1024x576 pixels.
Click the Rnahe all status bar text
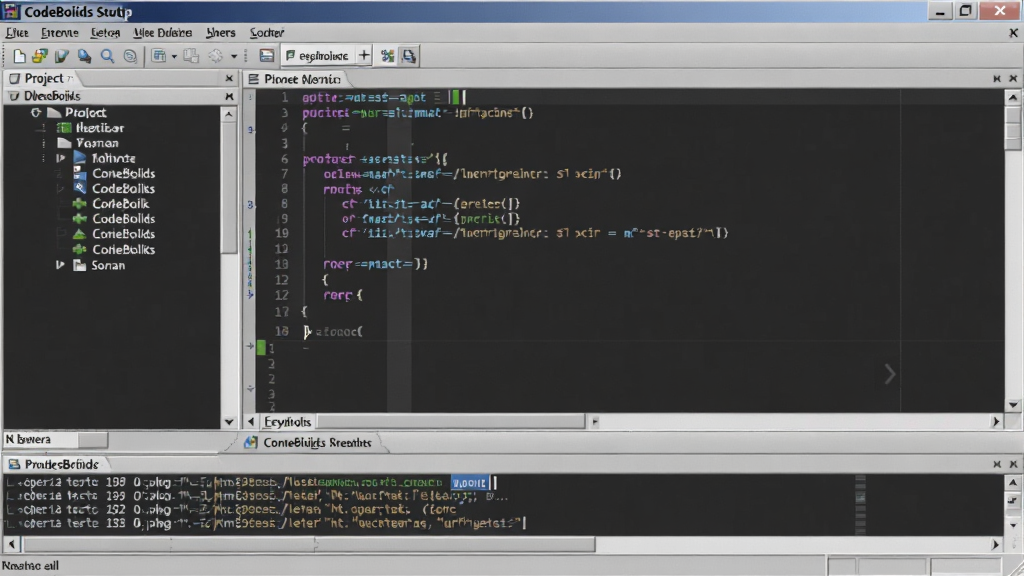(30, 566)
